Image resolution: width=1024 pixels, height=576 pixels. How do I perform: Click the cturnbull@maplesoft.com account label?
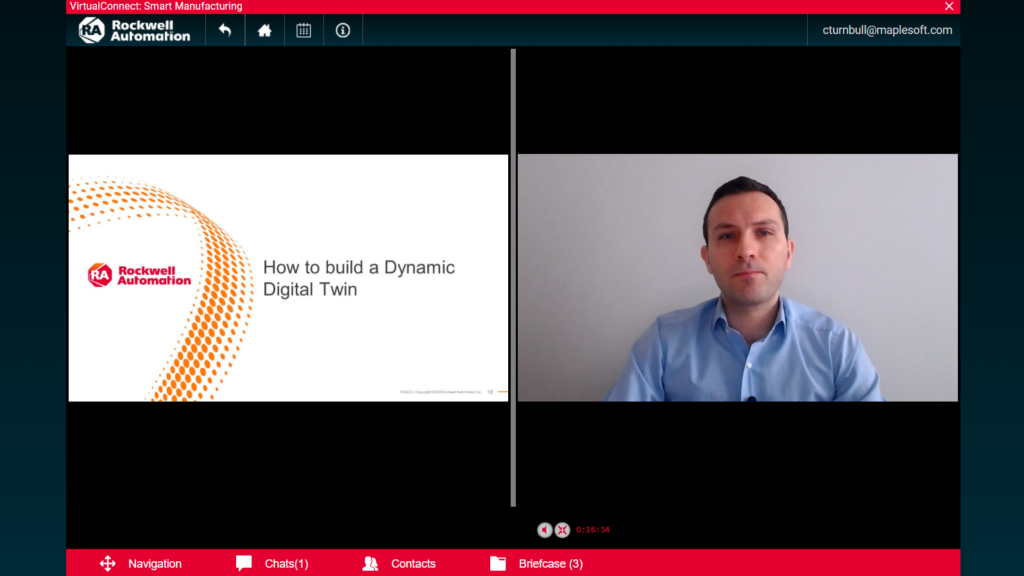click(x=887, y=30)
